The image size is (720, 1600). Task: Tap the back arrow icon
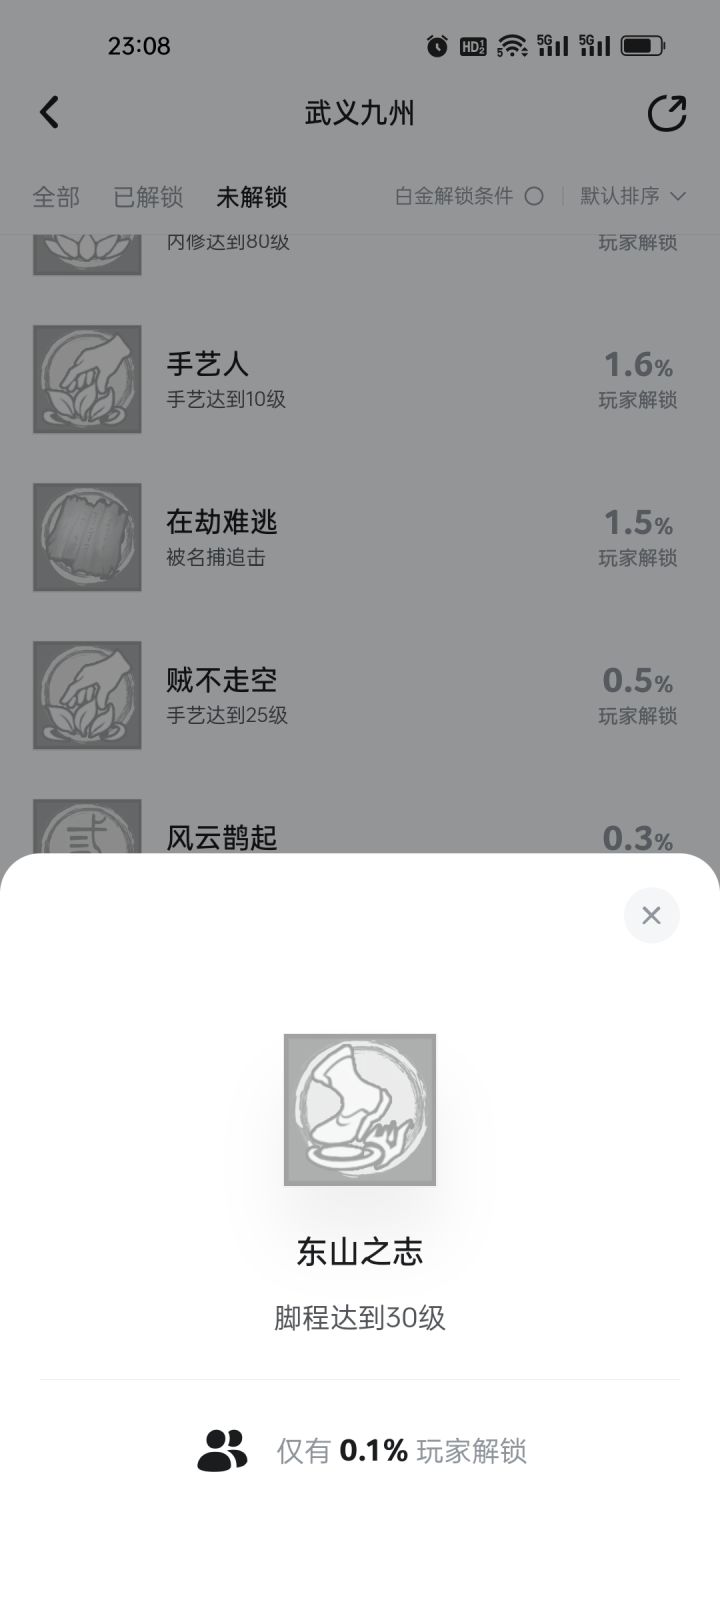coord(49,112)
